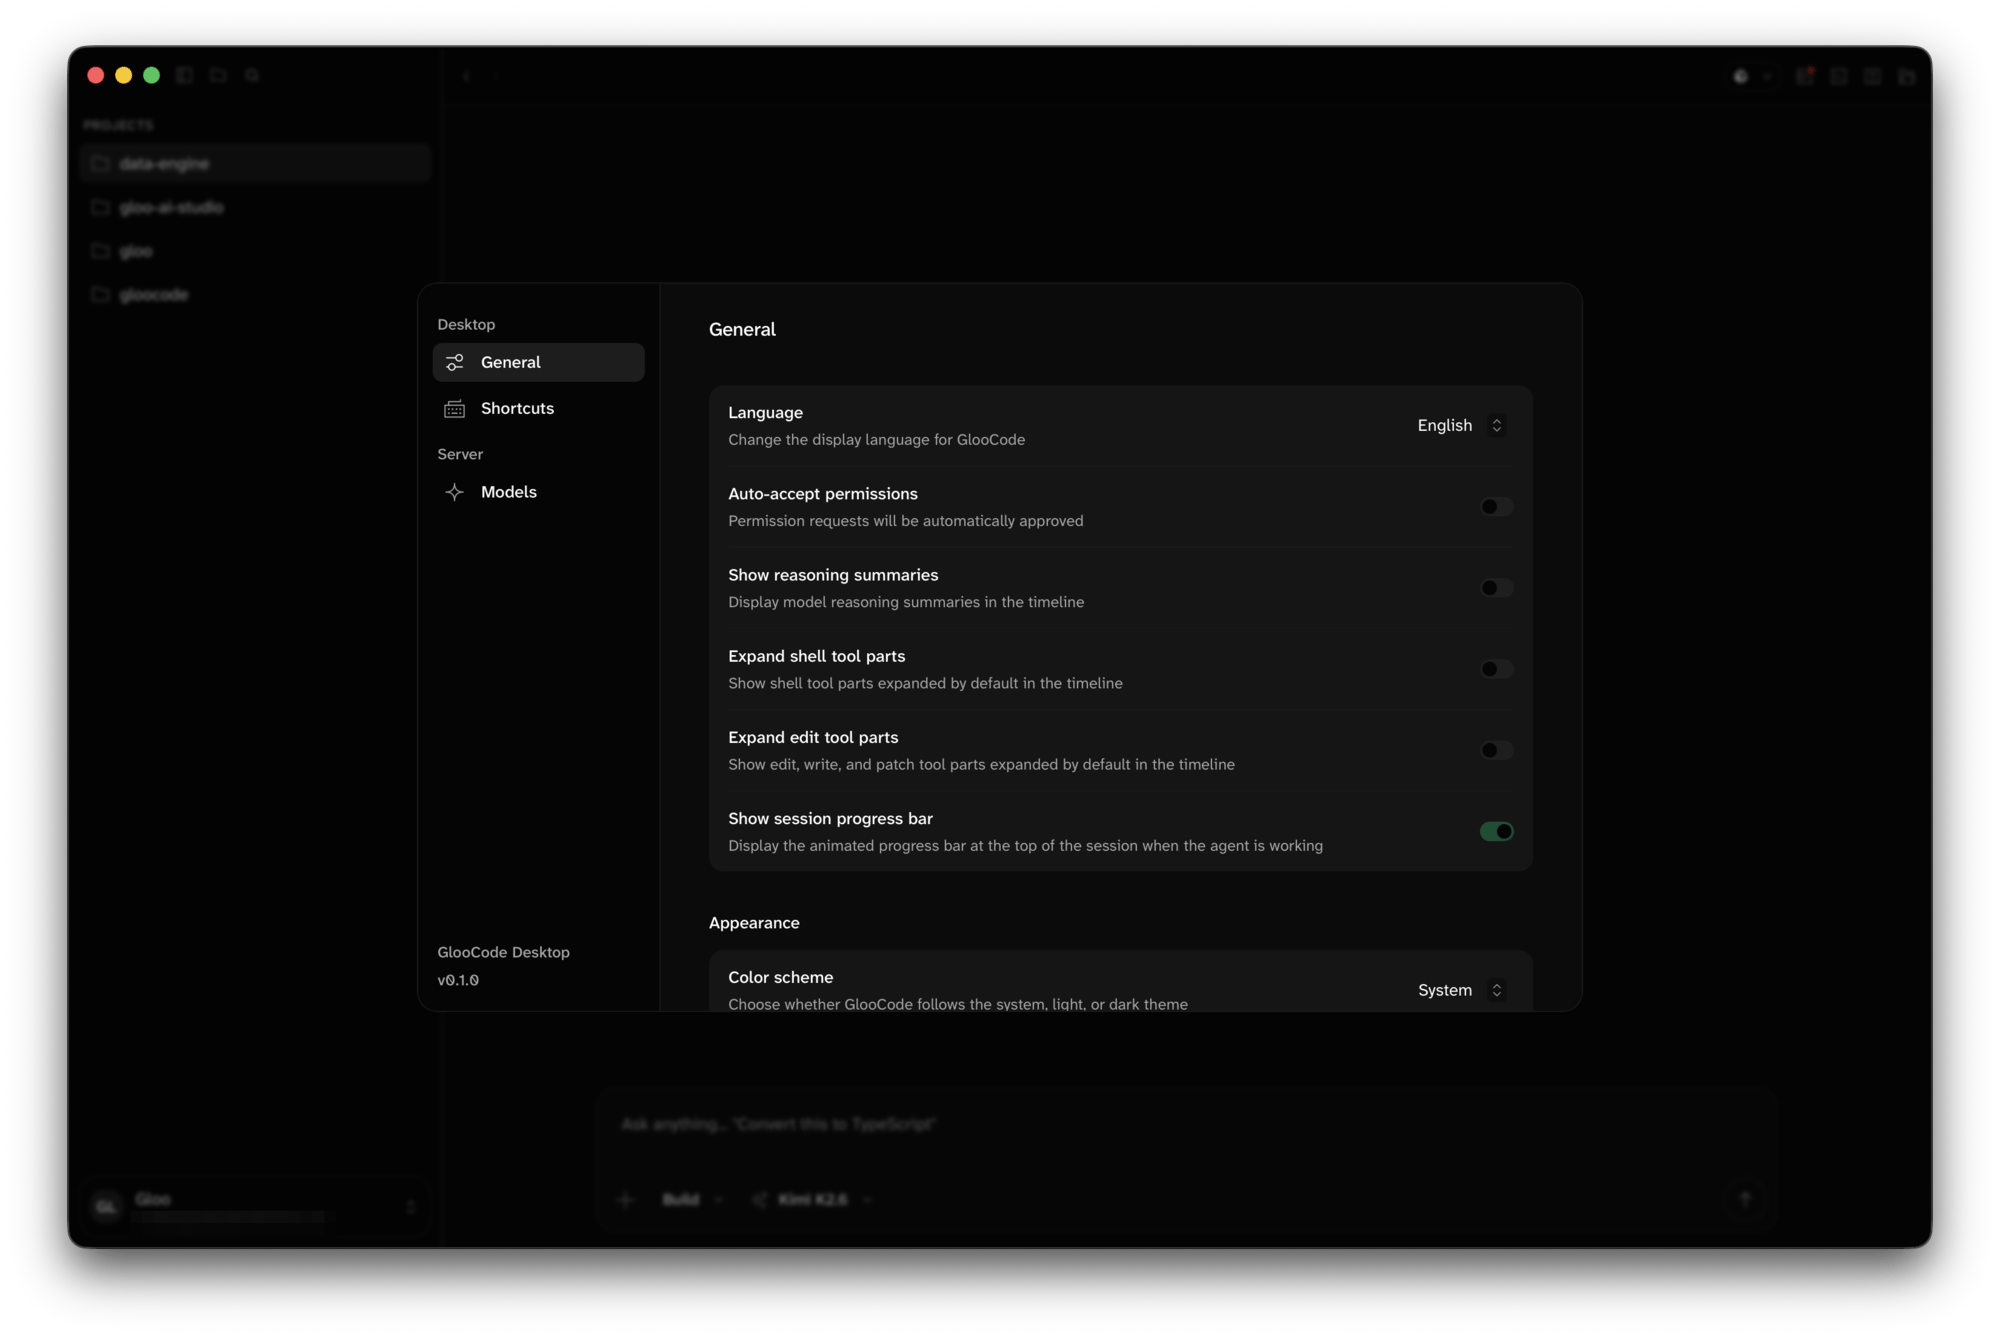Click the send arrow button in prompt box
This screenshot has height=1338, width=2000.
point(1745,1199)
